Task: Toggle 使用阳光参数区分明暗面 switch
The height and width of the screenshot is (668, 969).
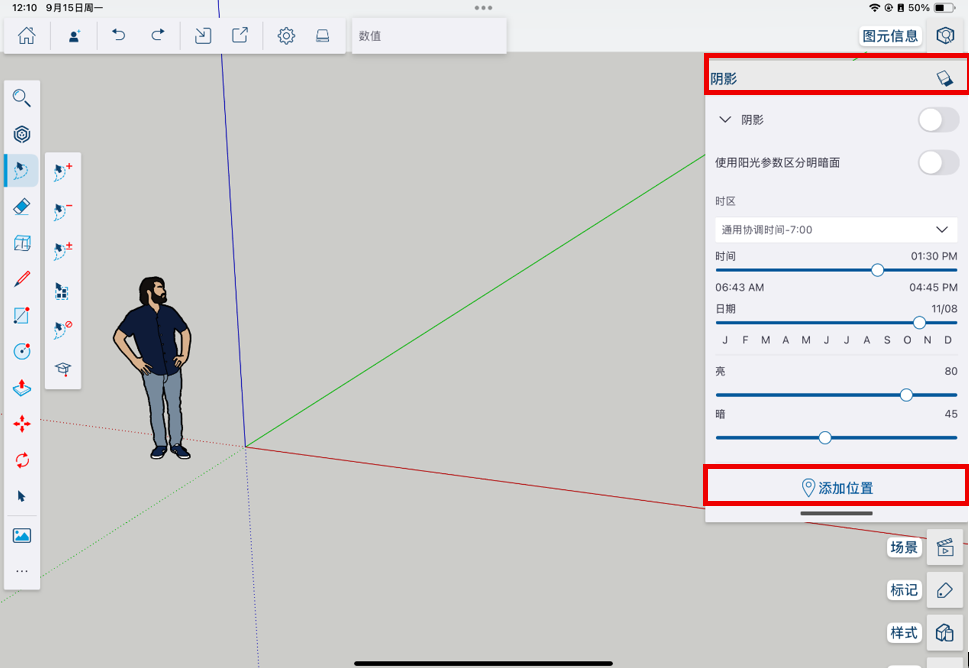Action: pos(938,162)
